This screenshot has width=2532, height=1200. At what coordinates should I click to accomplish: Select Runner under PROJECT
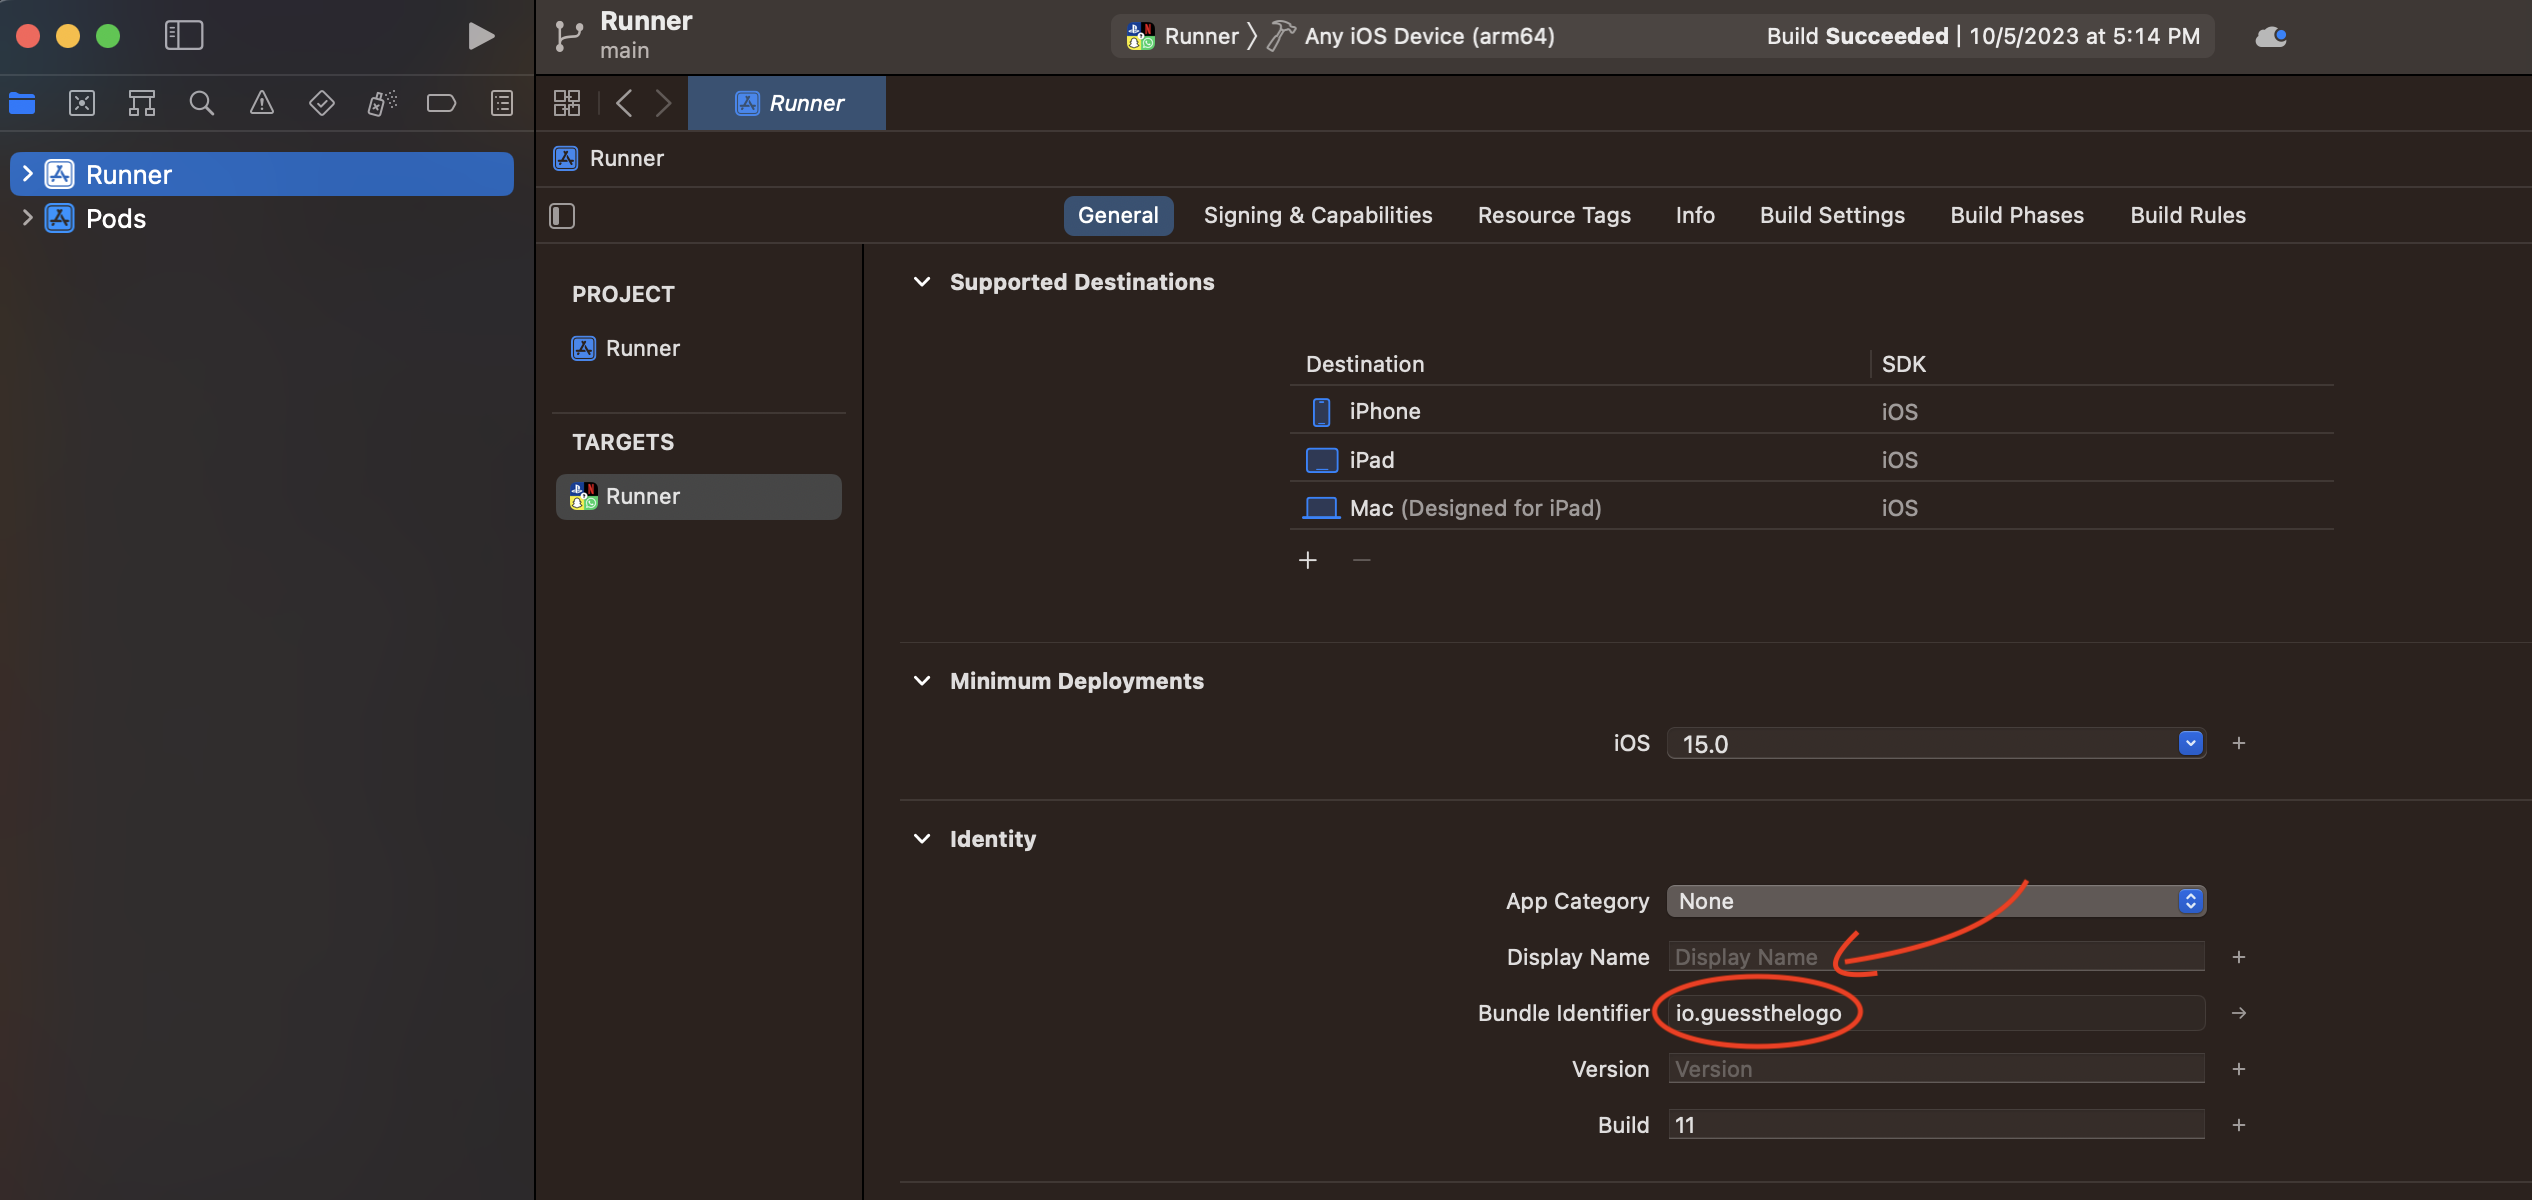pos(698,348)
